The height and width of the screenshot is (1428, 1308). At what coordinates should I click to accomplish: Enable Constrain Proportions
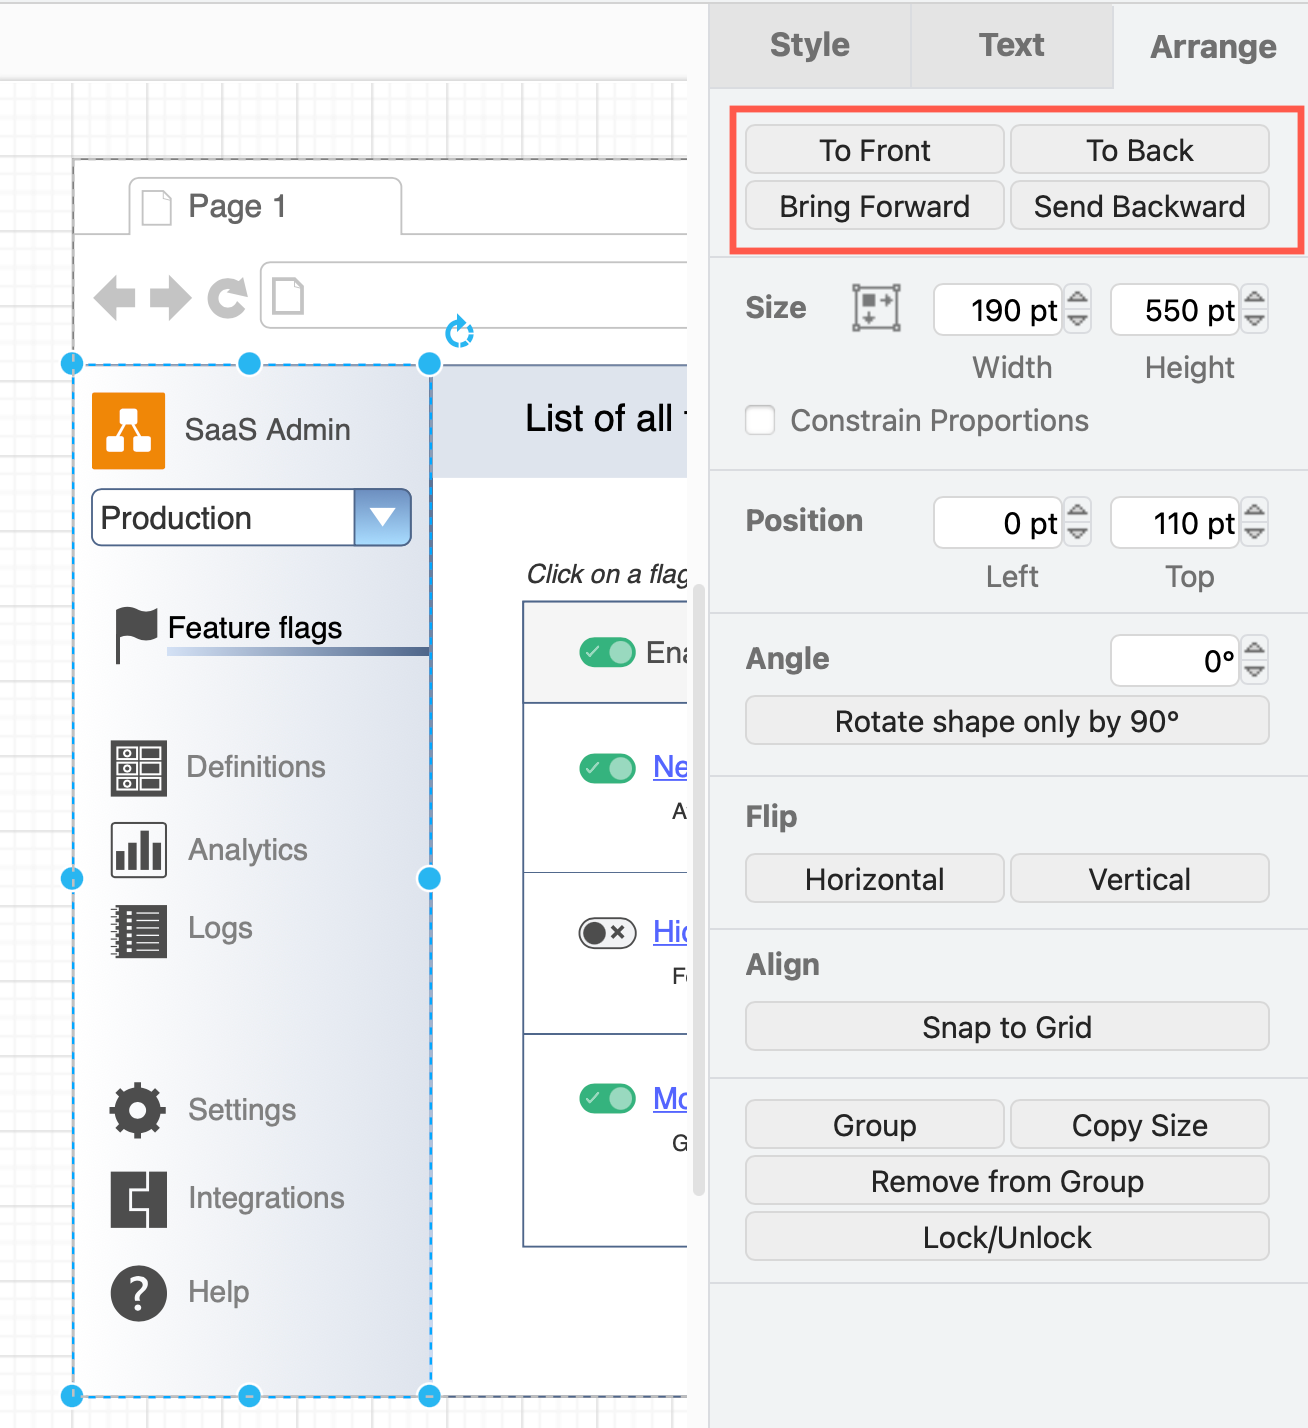pyautogui.click(x=760, y=420)
